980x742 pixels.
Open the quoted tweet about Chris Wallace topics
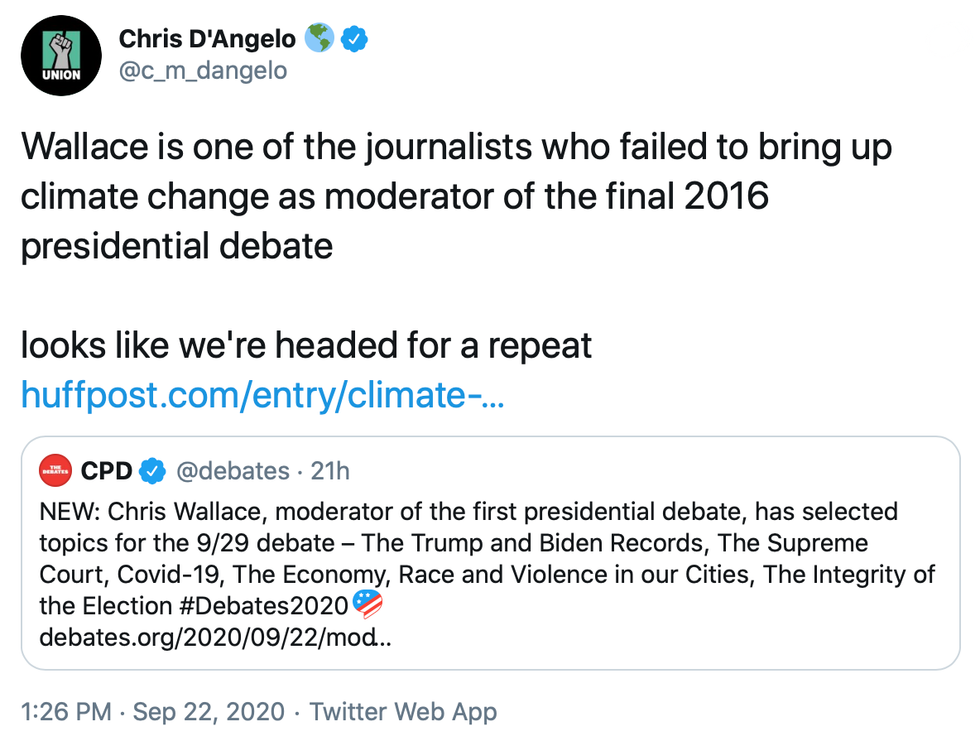(x=490, y=558)
